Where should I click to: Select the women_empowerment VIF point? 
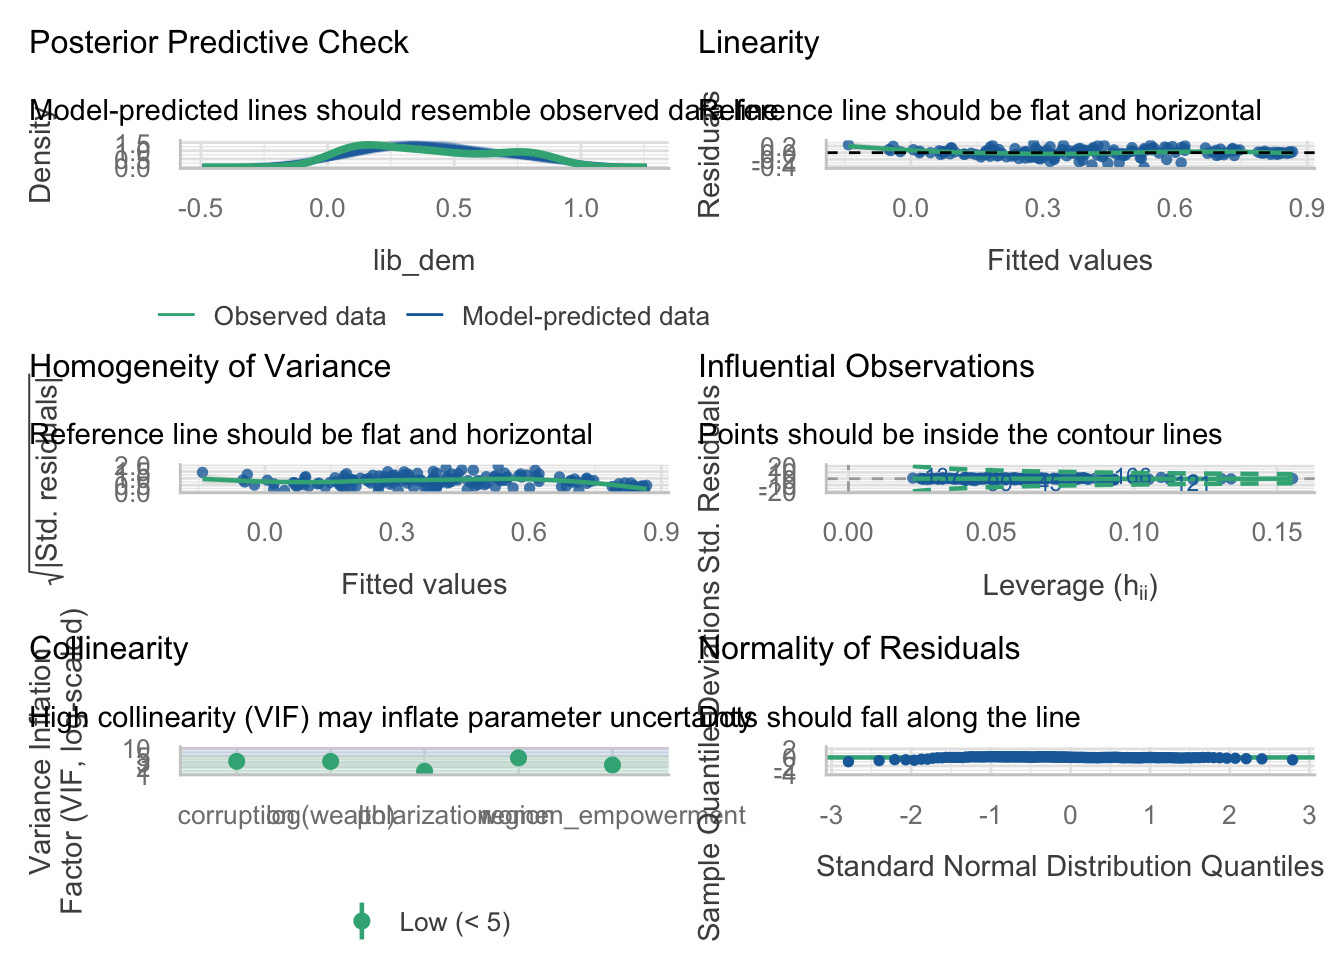(612, 765)
